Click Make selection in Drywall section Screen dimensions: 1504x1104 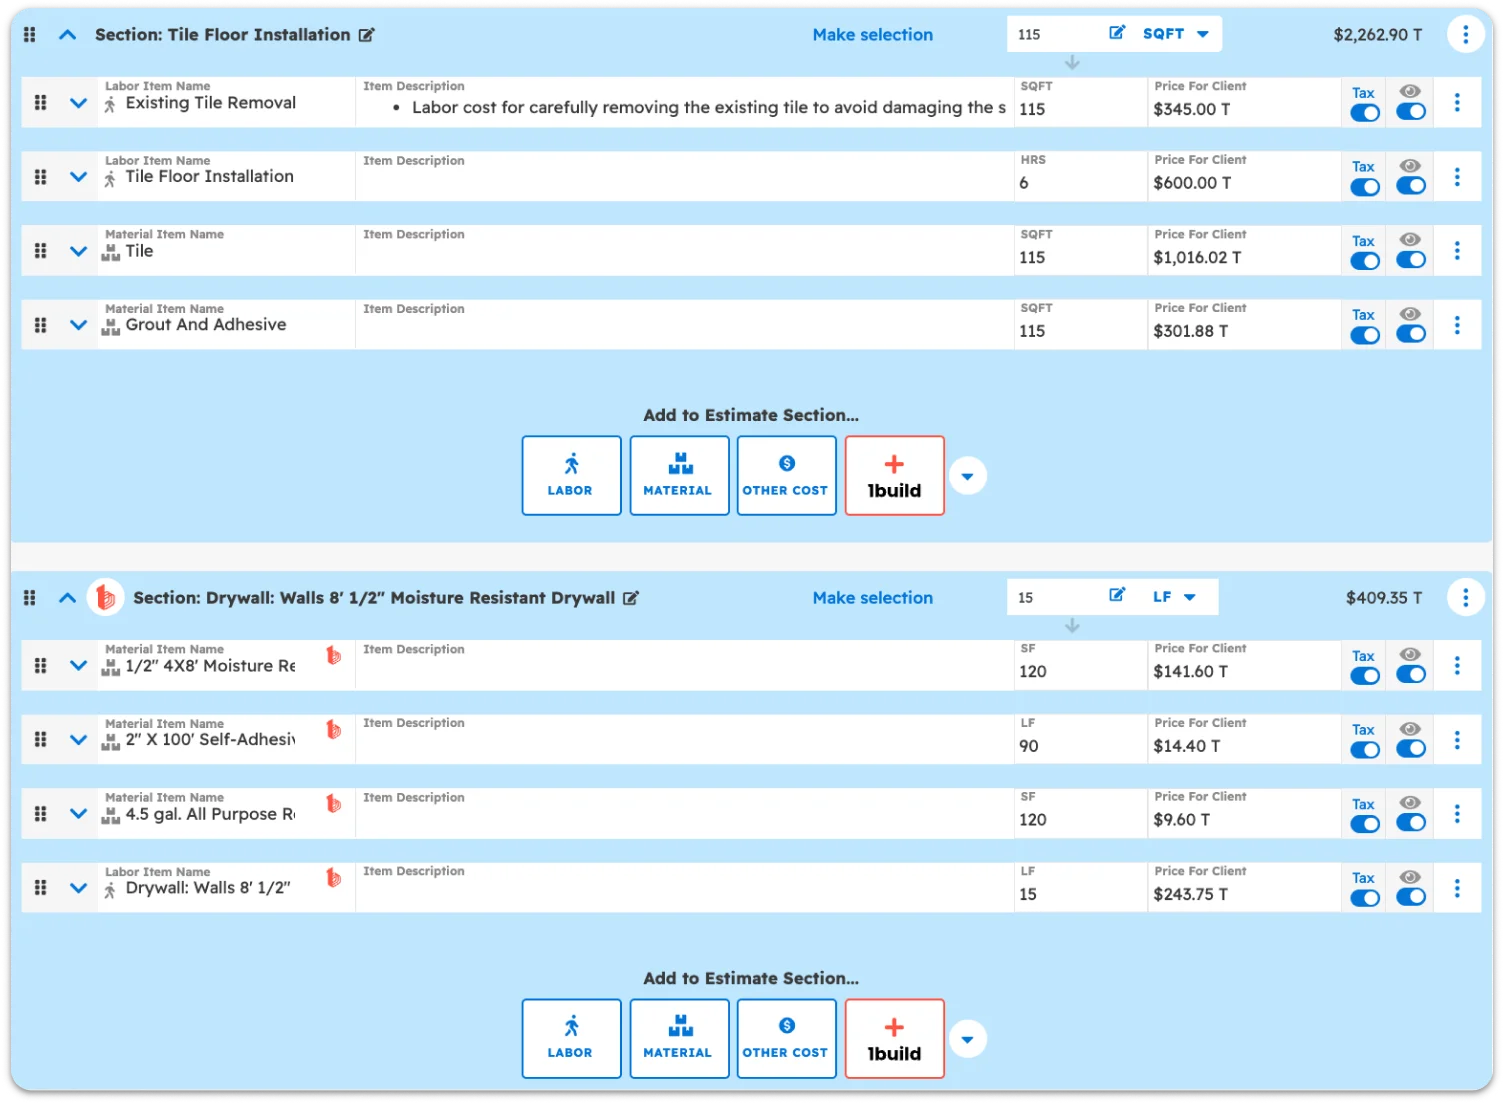(x=872, y=598)
